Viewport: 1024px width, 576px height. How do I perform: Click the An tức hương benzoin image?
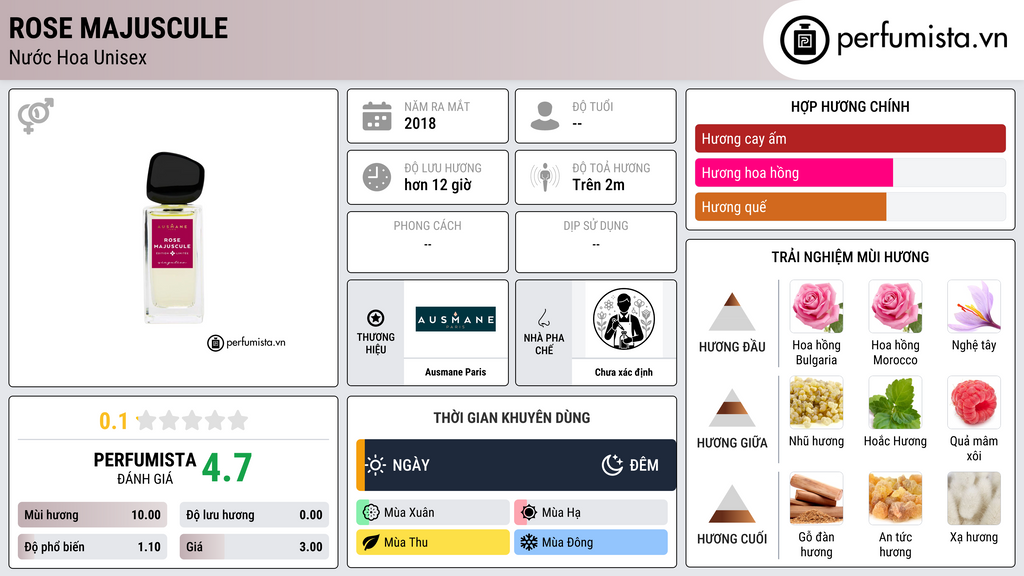895,498
